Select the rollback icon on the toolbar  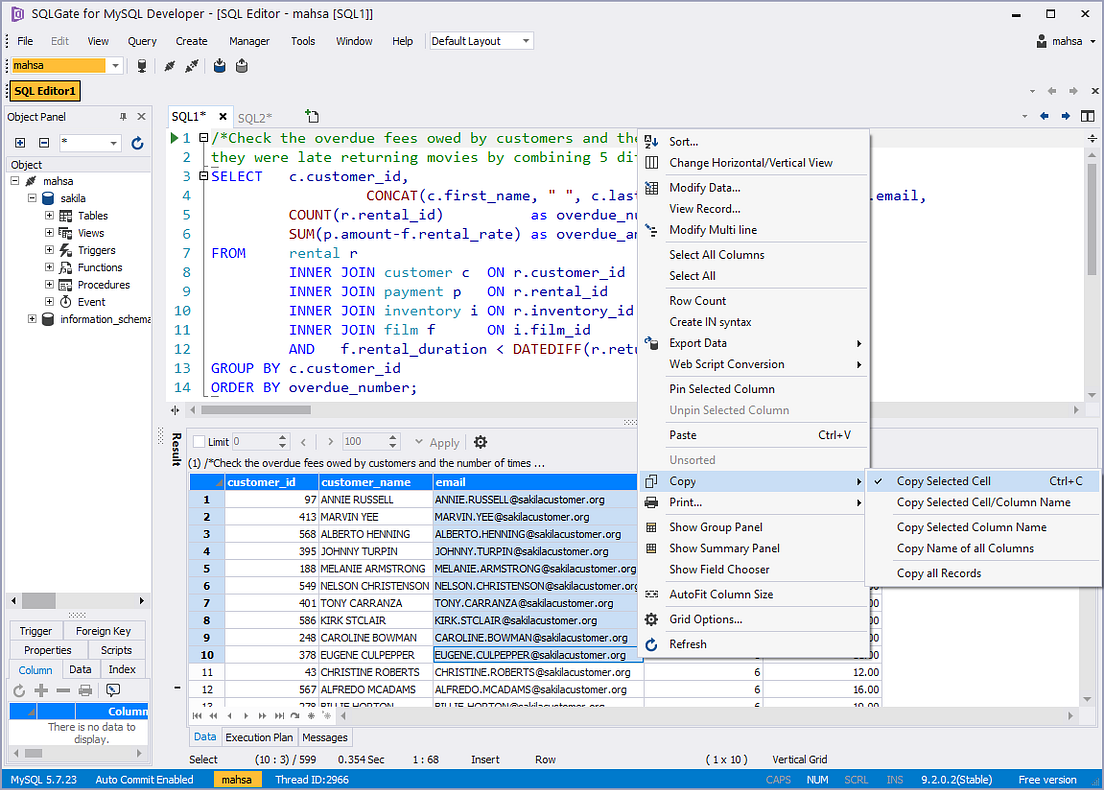(x=241, y=66)
